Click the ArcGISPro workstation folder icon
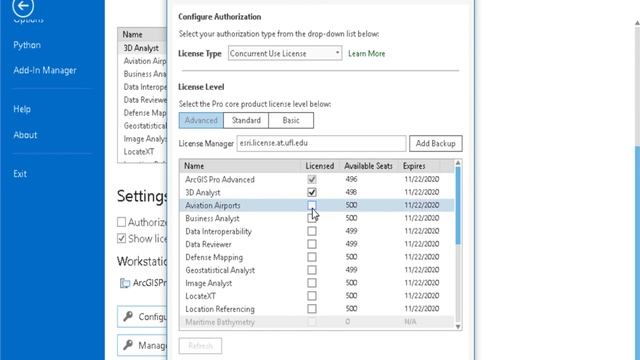 [124, 283]
